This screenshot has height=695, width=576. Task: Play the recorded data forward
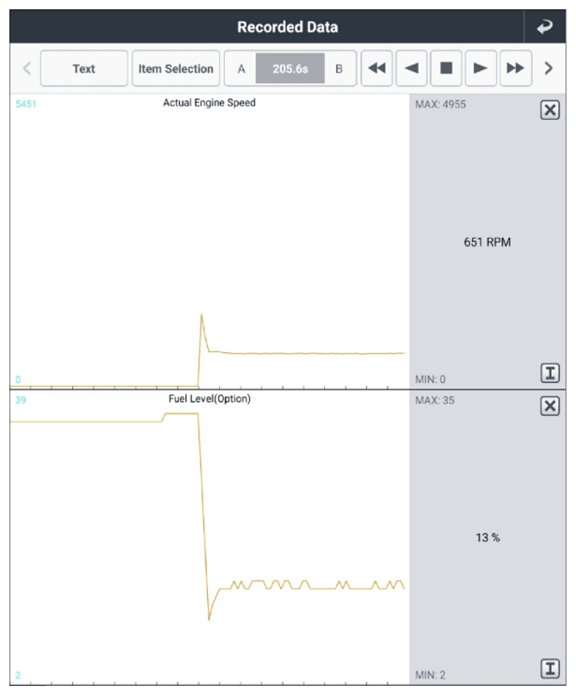pyautogui.click(x=481, y=68)
